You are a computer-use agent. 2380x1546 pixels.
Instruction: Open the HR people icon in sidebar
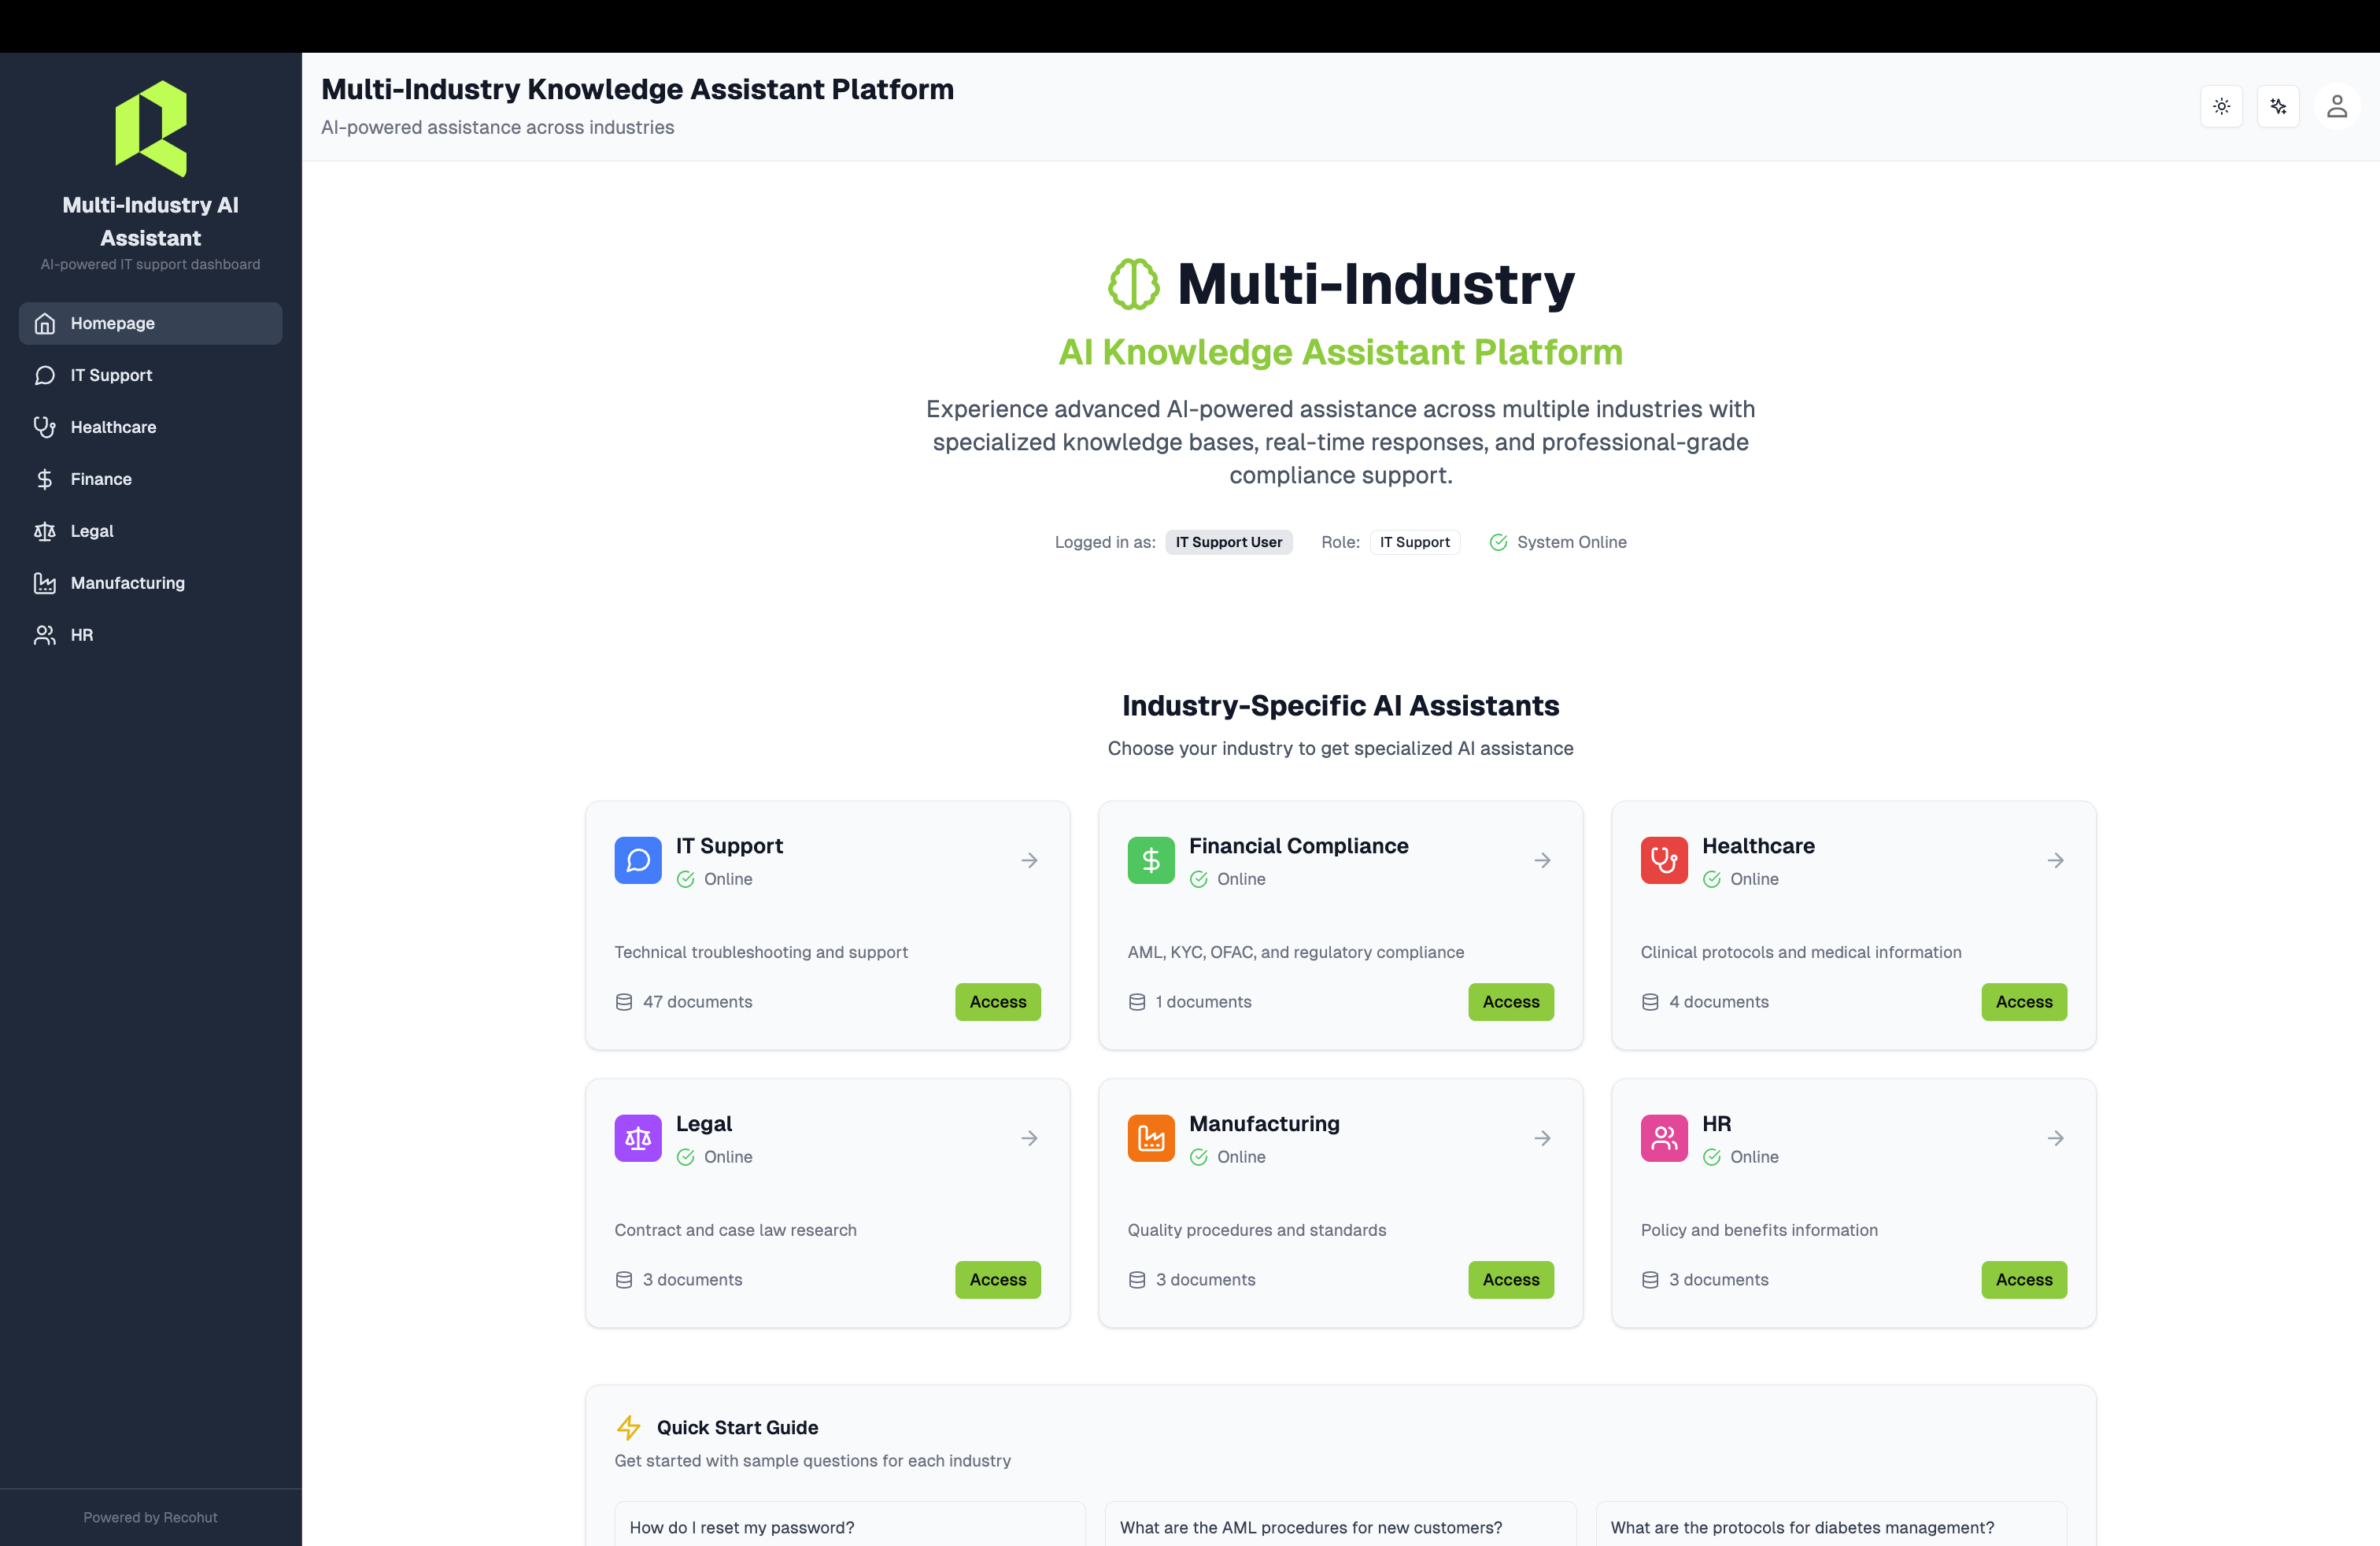point(45,635)
